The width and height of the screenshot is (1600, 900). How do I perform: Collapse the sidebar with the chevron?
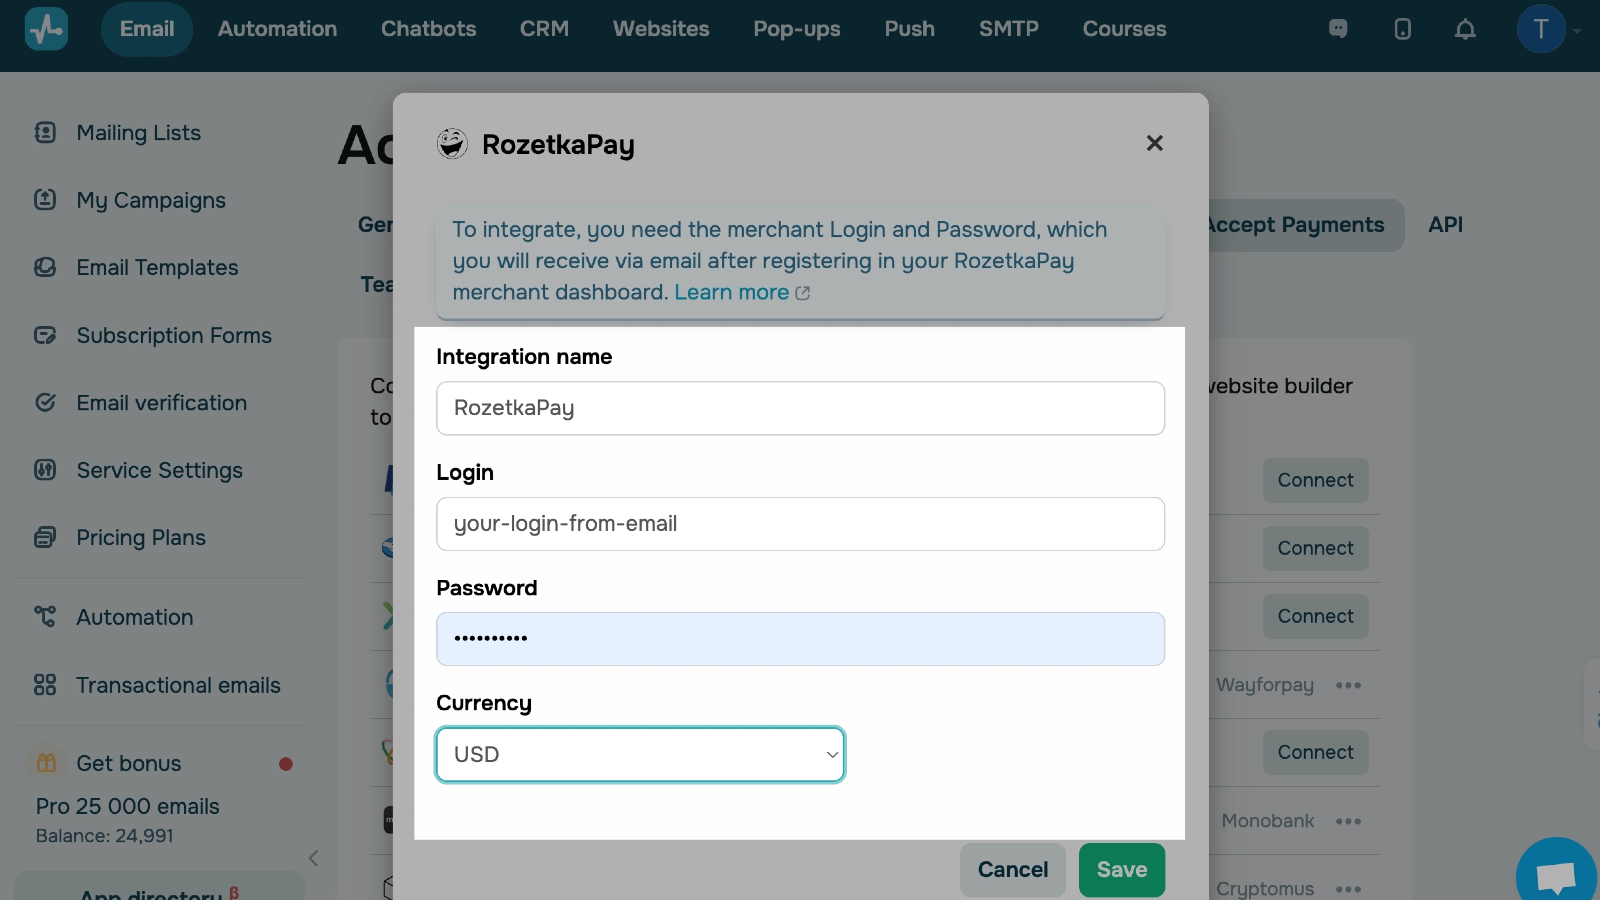pos(313,858)
